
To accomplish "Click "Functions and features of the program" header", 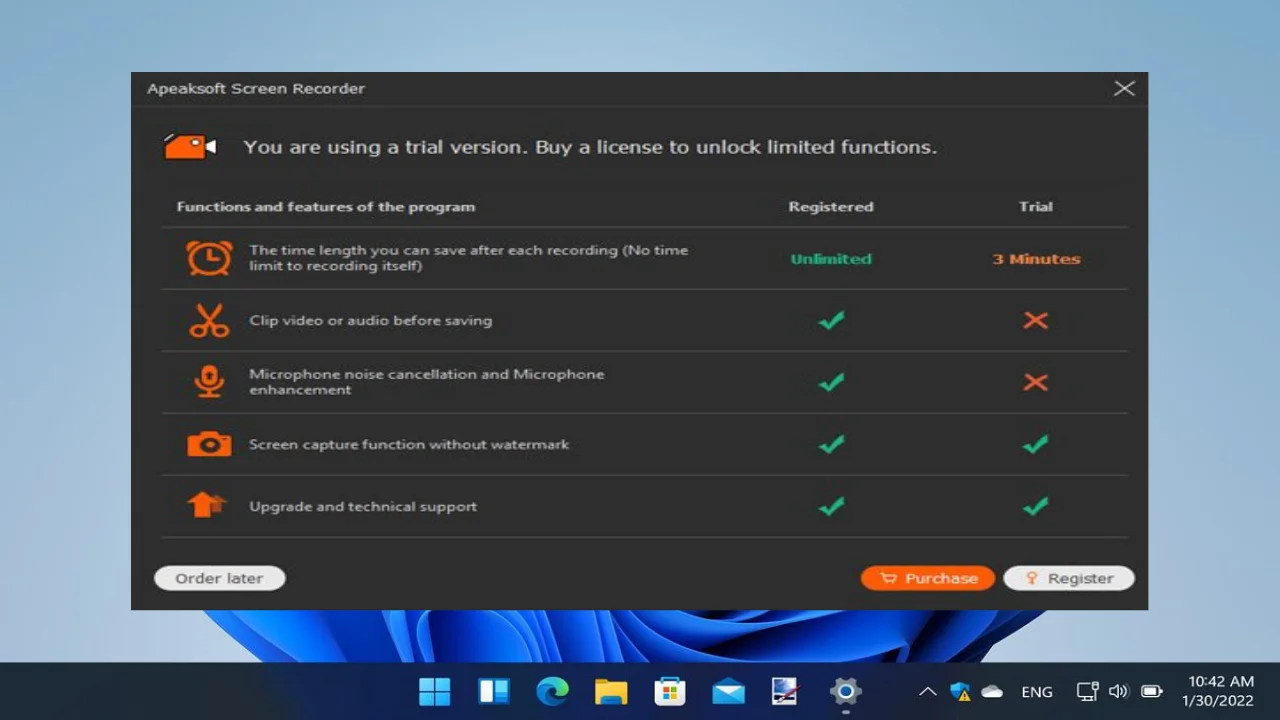I will (x=326, y=206).
